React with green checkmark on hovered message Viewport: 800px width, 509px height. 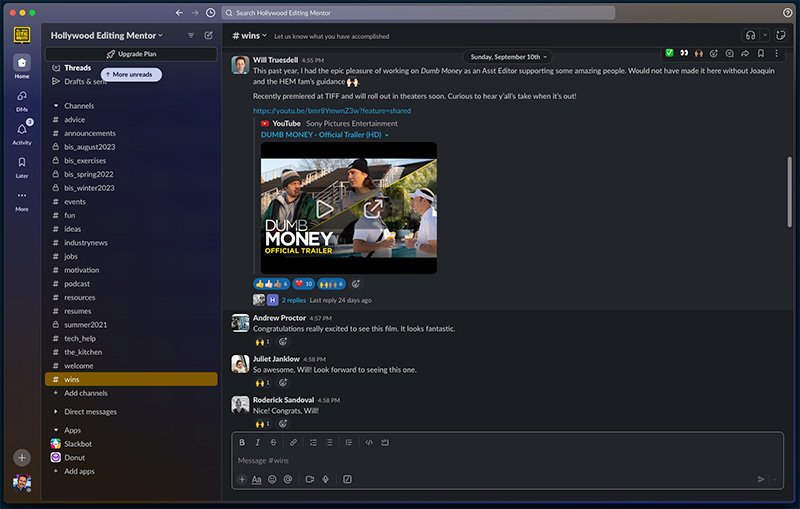point(669,53)
